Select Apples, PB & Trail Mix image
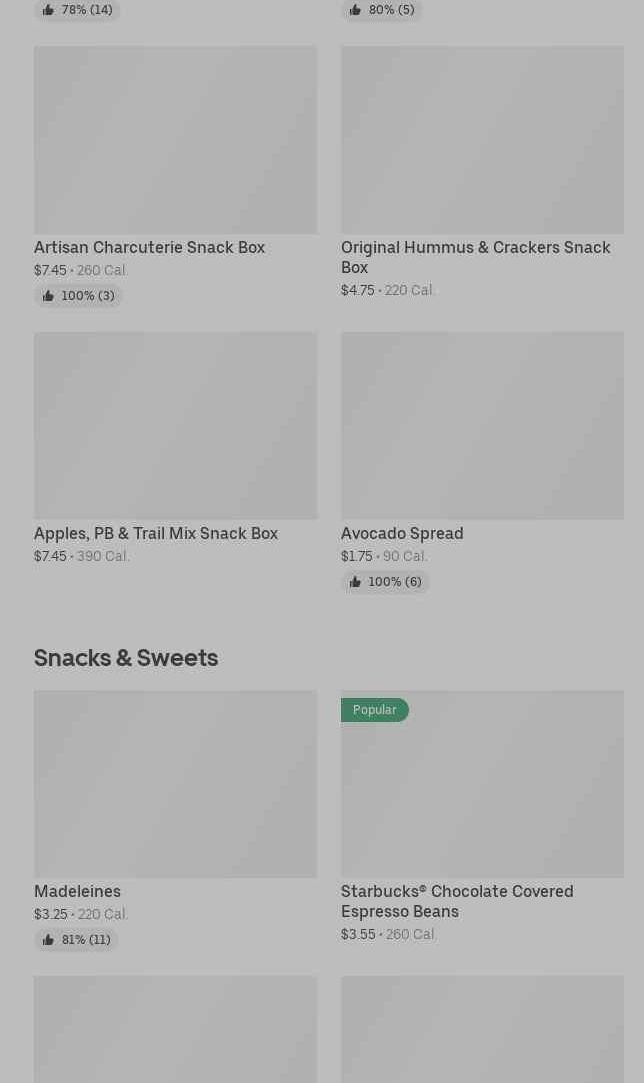The width and height of the screenshot is (644, 1083). coord(175,426)
